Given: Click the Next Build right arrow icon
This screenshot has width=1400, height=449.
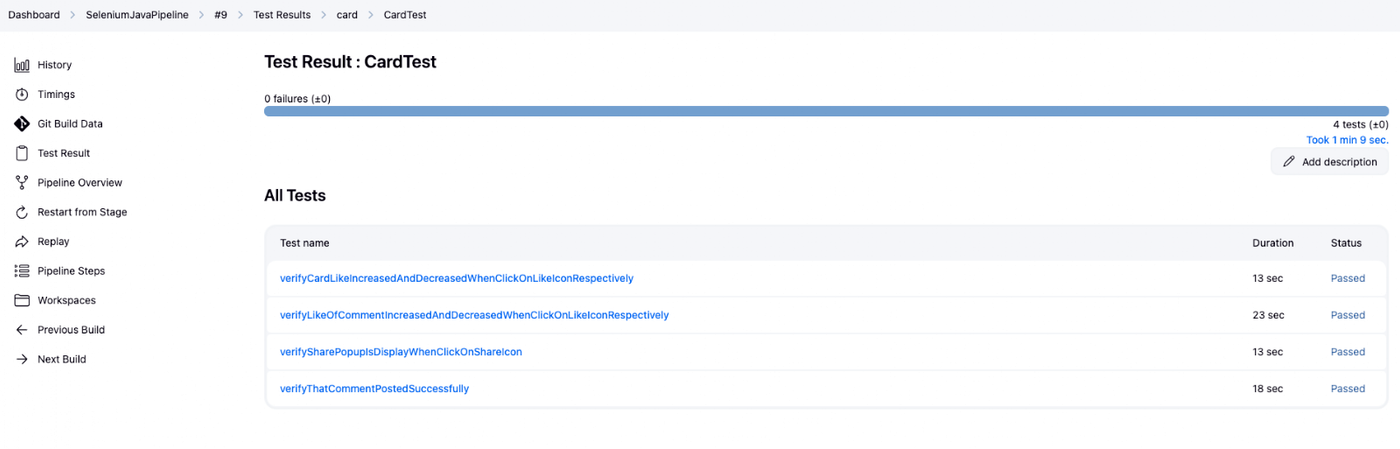Looking at the screenshot, I should 22,359.
